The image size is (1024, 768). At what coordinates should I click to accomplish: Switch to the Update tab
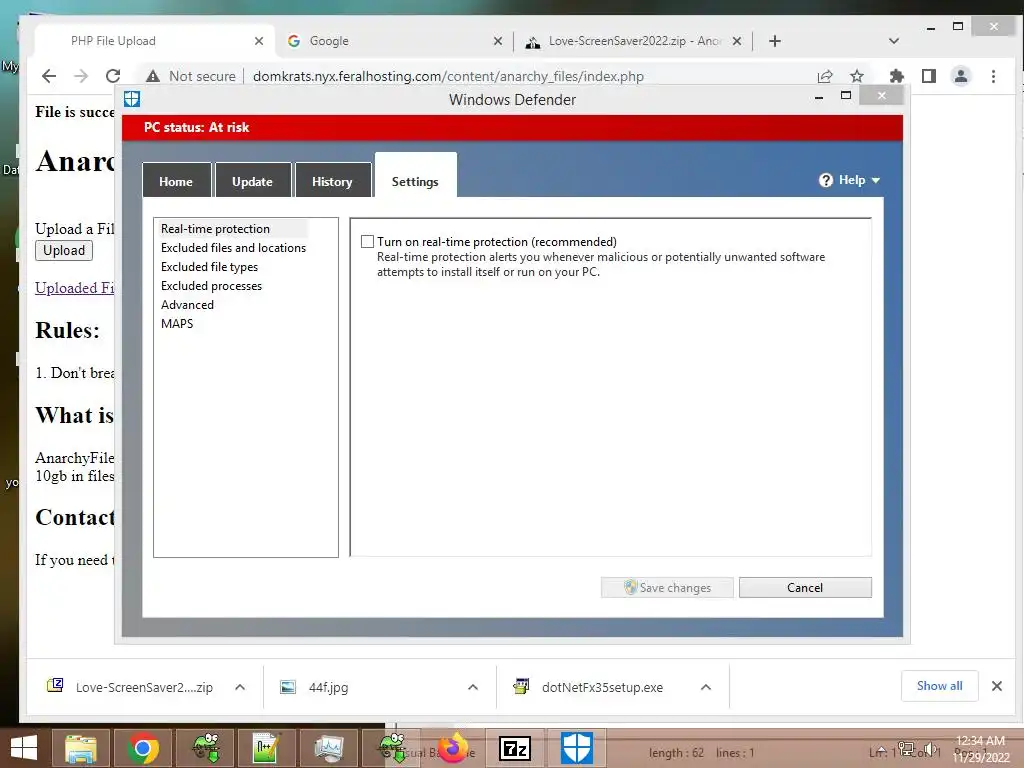tap(252, 182)
